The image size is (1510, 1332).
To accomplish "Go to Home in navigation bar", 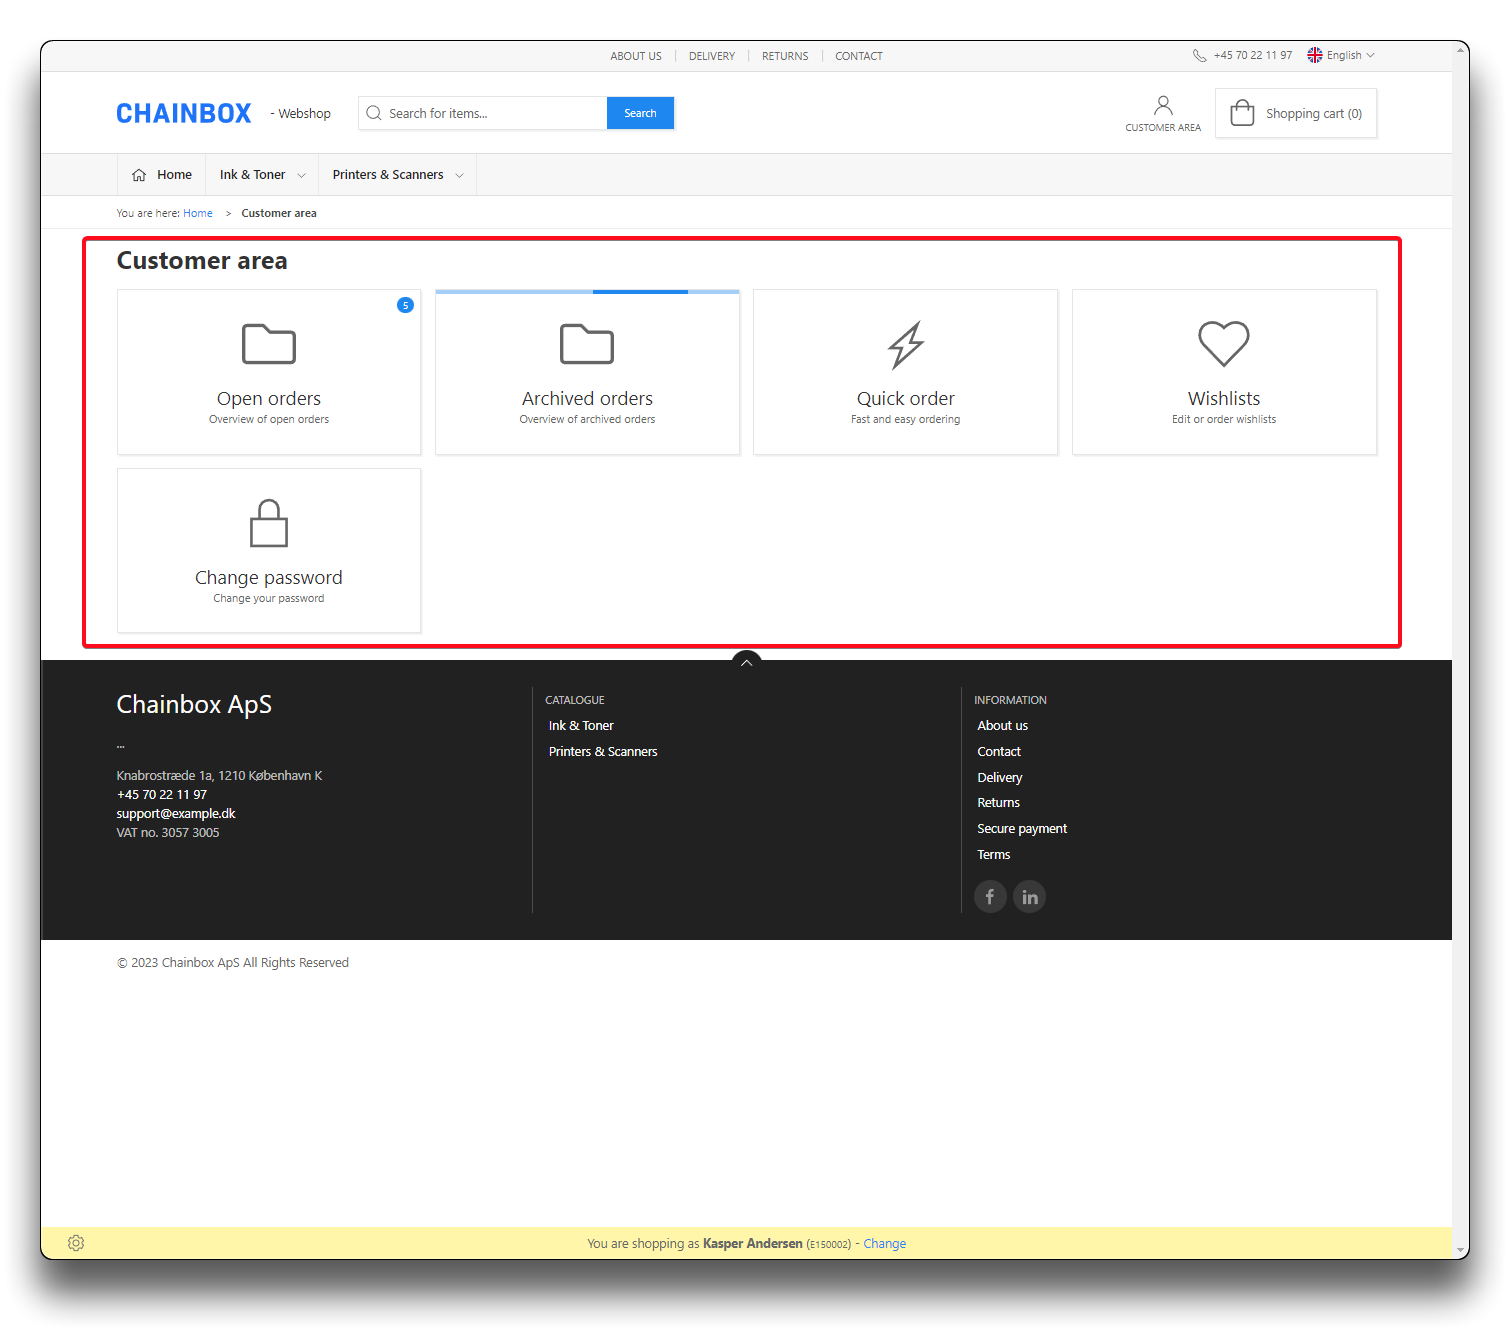I will click(162, 175).
